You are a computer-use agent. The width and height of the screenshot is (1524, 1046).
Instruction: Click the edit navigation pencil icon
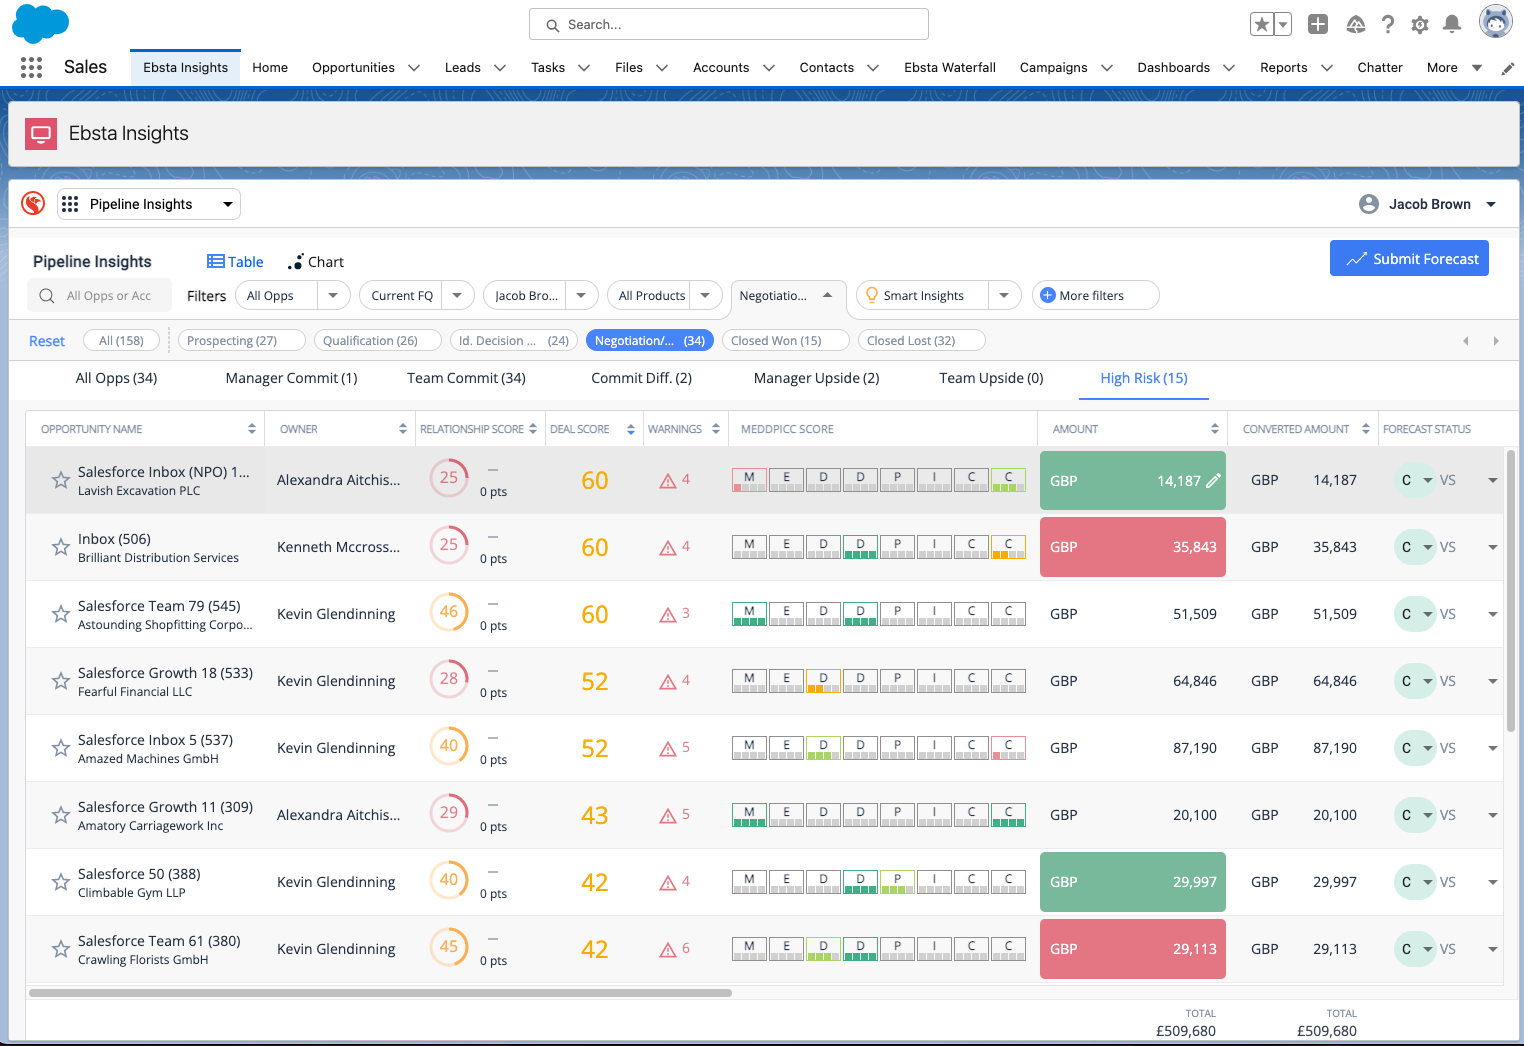1508,68
